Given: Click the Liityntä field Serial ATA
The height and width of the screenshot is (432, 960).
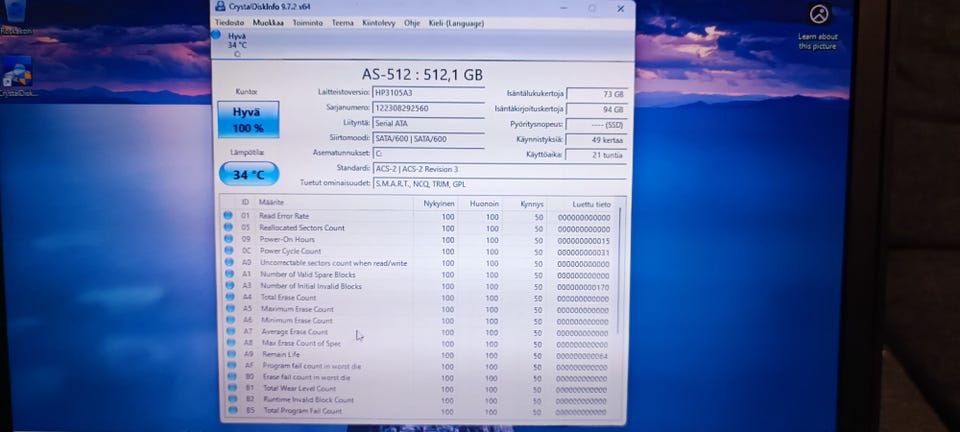Looking at the screenshot, I should click(x=428, y=123).
